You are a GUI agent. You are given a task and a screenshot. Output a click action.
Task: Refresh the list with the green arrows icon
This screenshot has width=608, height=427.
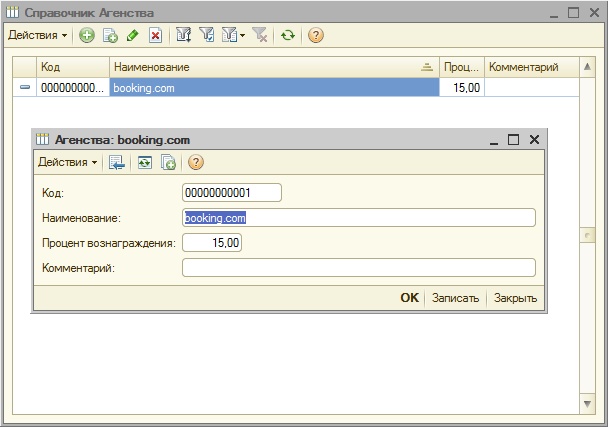[288, 35]
